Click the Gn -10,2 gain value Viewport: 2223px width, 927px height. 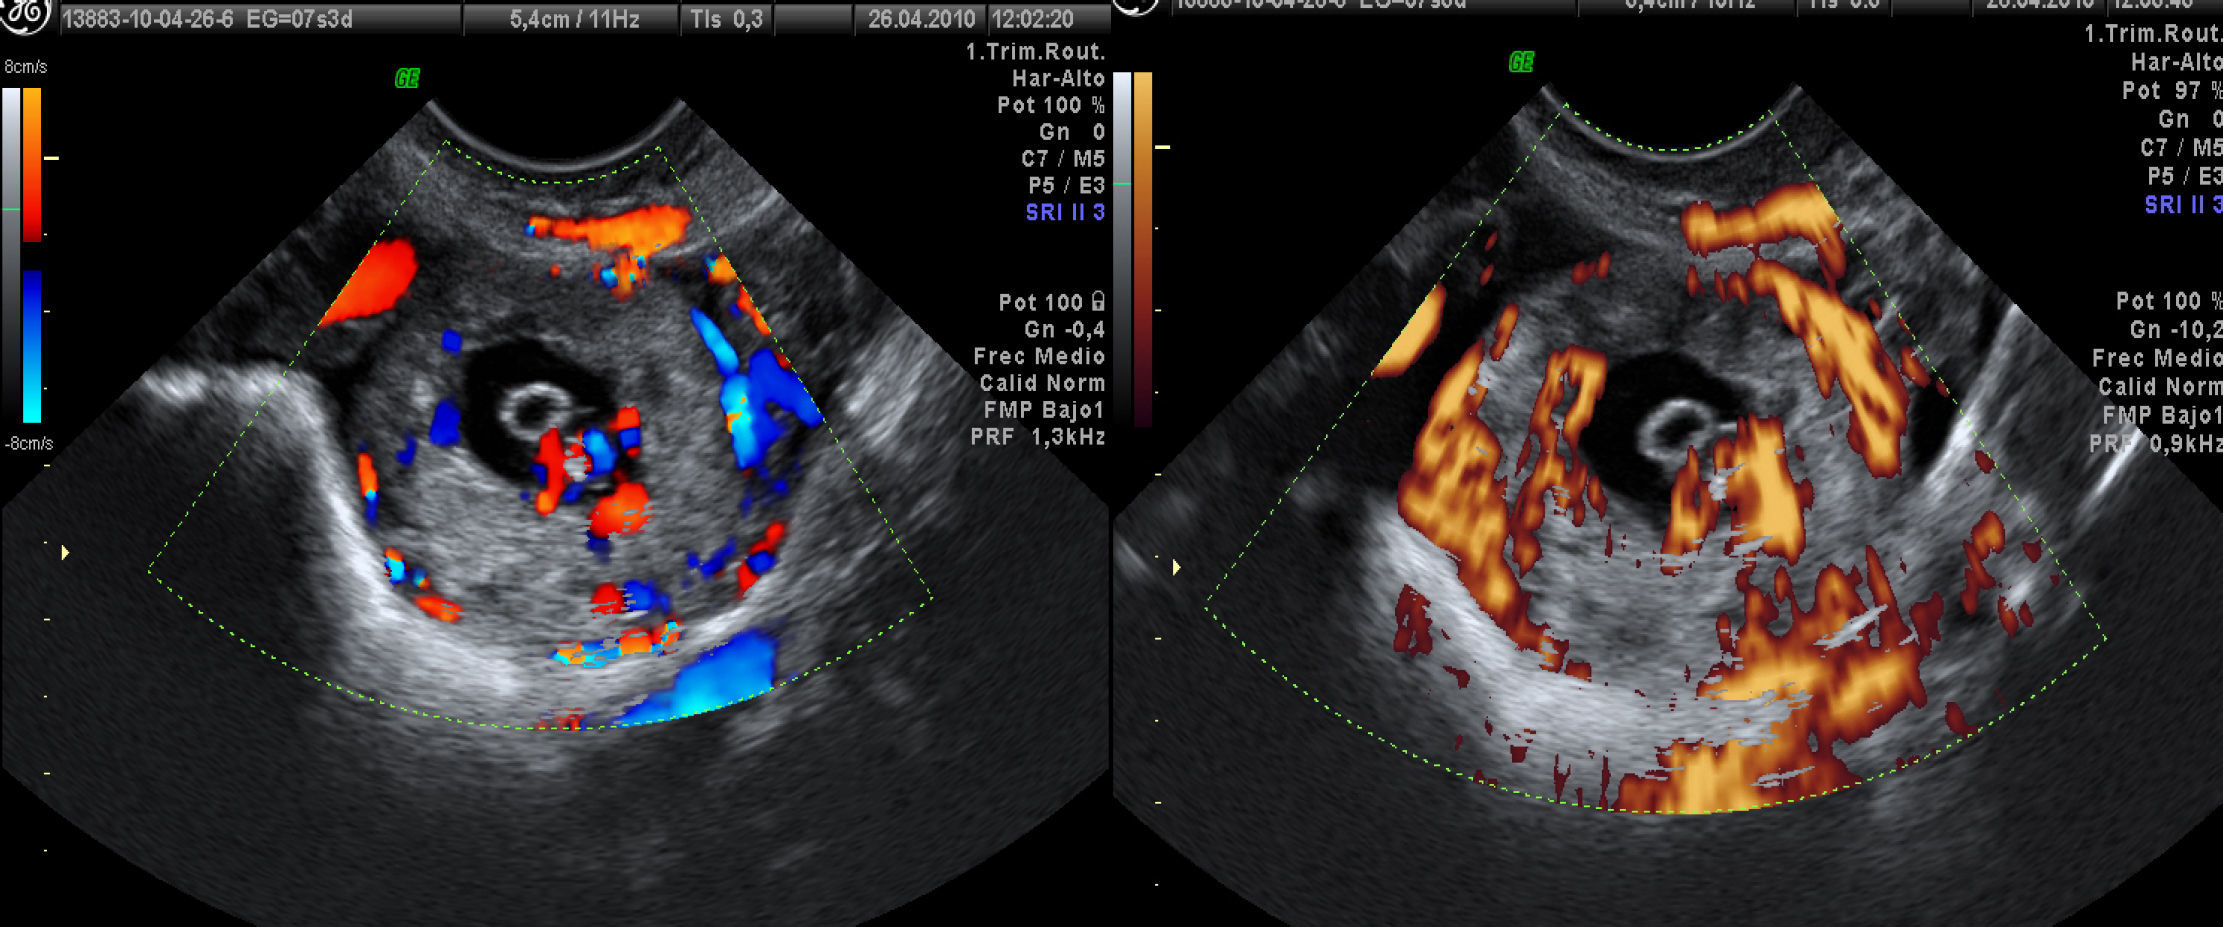point(2173,330)
